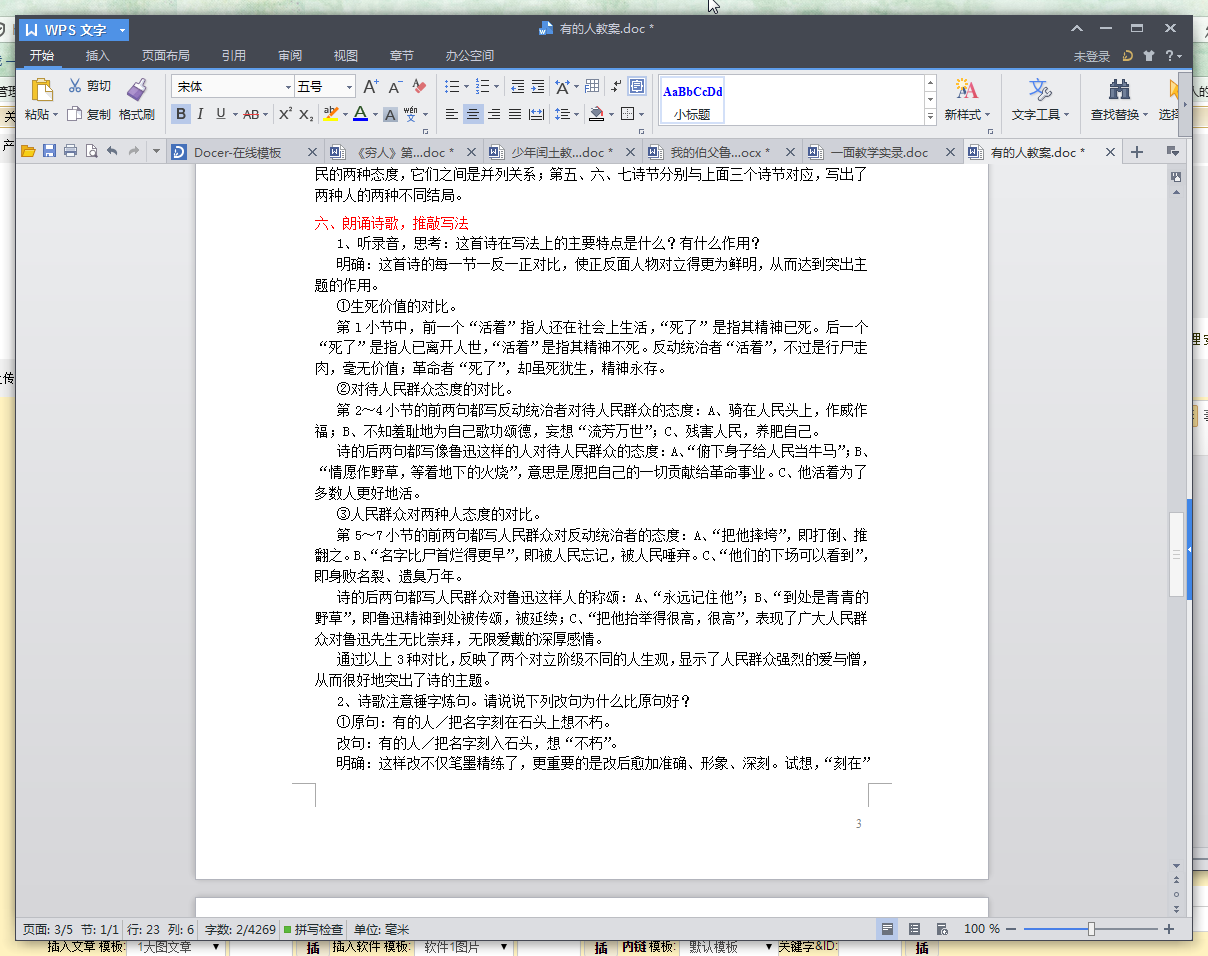1208x956 pixels.
Task: Click the character shading A icon
Action: click(390, 114)
